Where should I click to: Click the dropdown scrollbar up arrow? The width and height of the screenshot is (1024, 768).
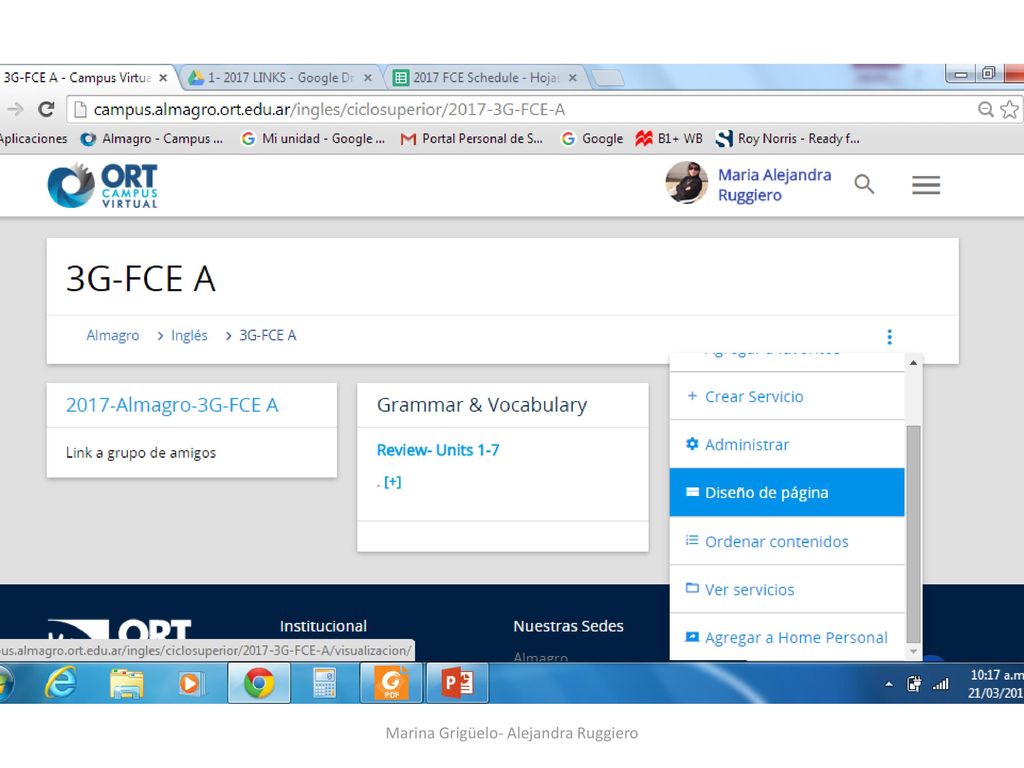tap(913, 362)
